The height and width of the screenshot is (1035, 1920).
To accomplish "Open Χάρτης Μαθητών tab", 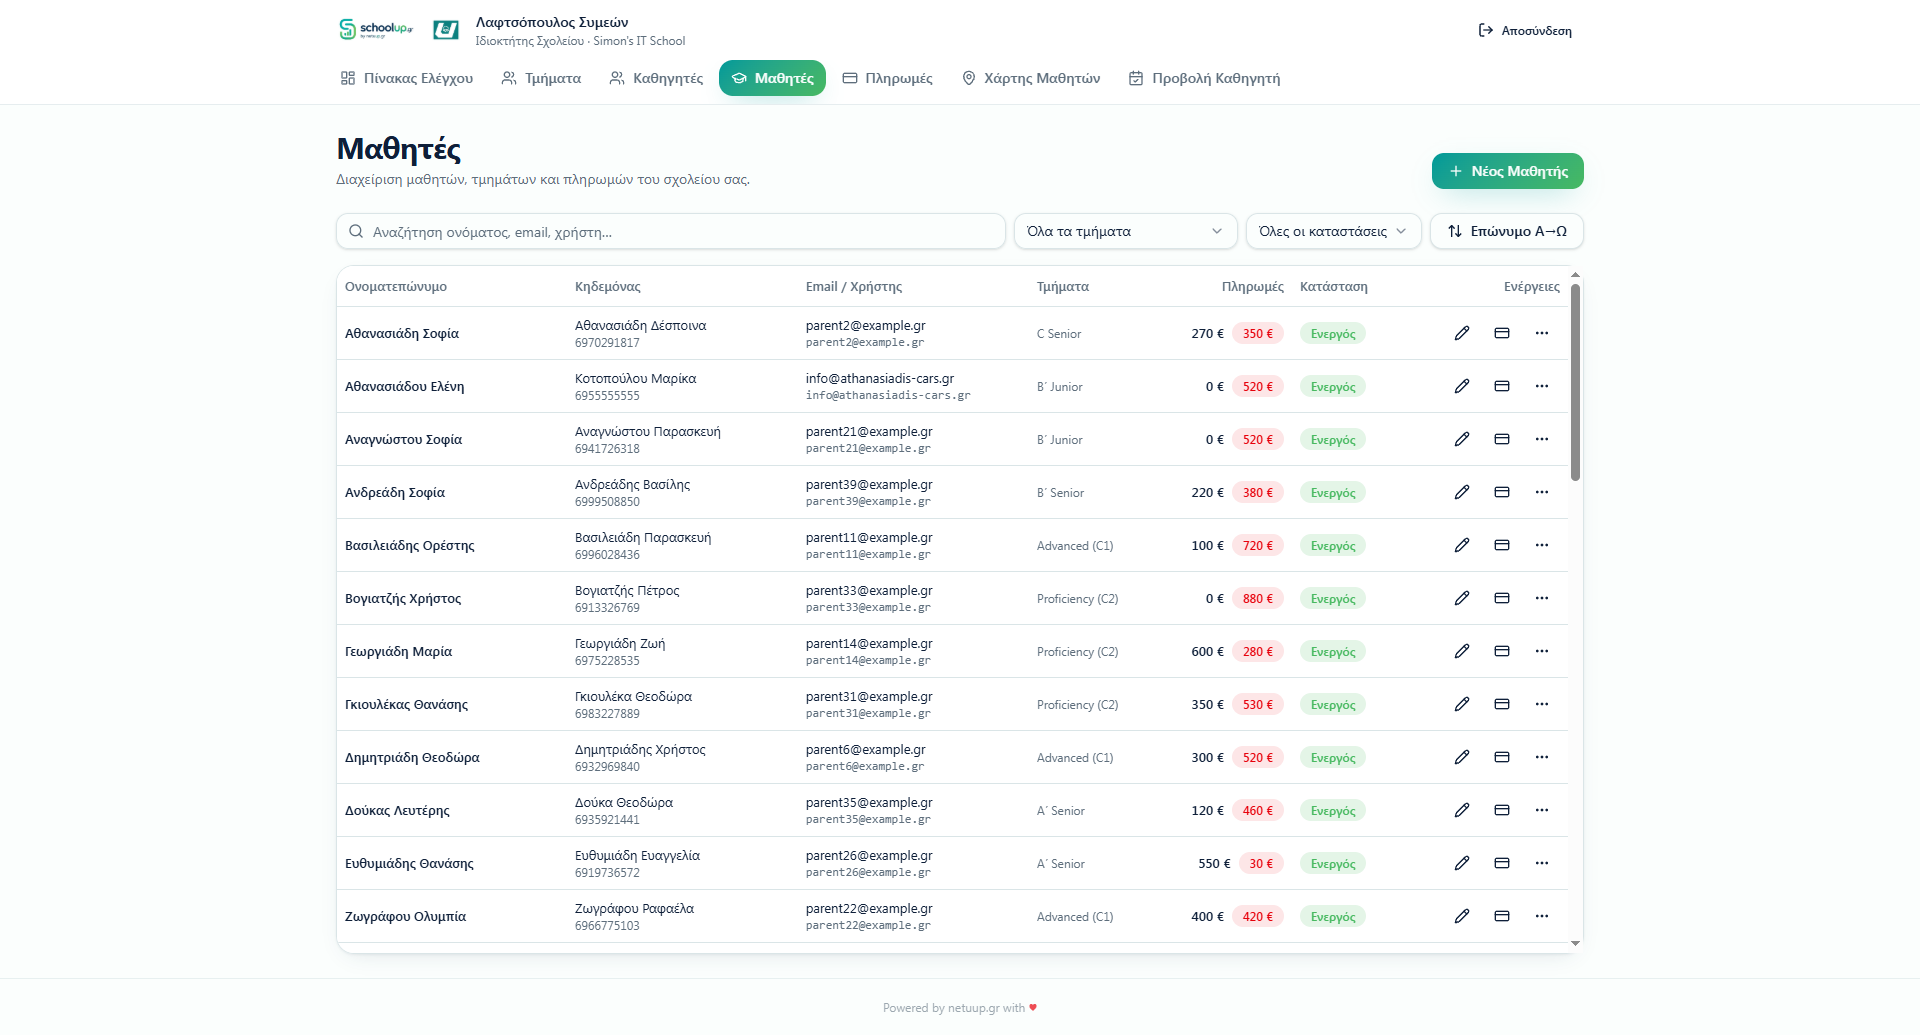I will click(x=1031, y=78).
